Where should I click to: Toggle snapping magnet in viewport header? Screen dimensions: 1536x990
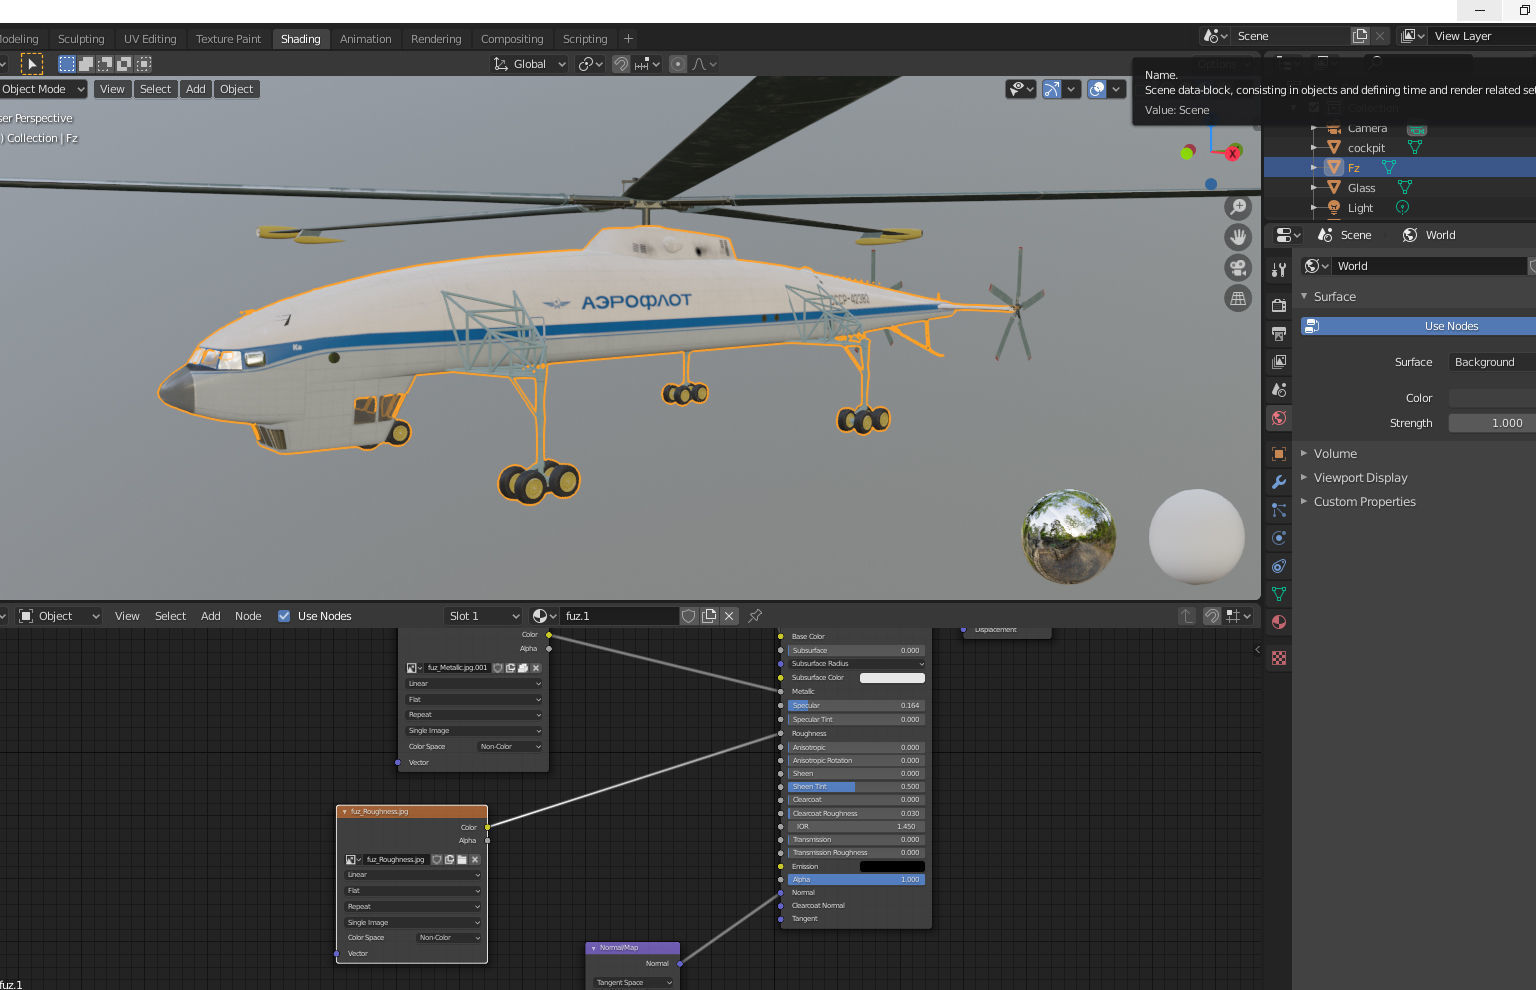pos(621,64)
